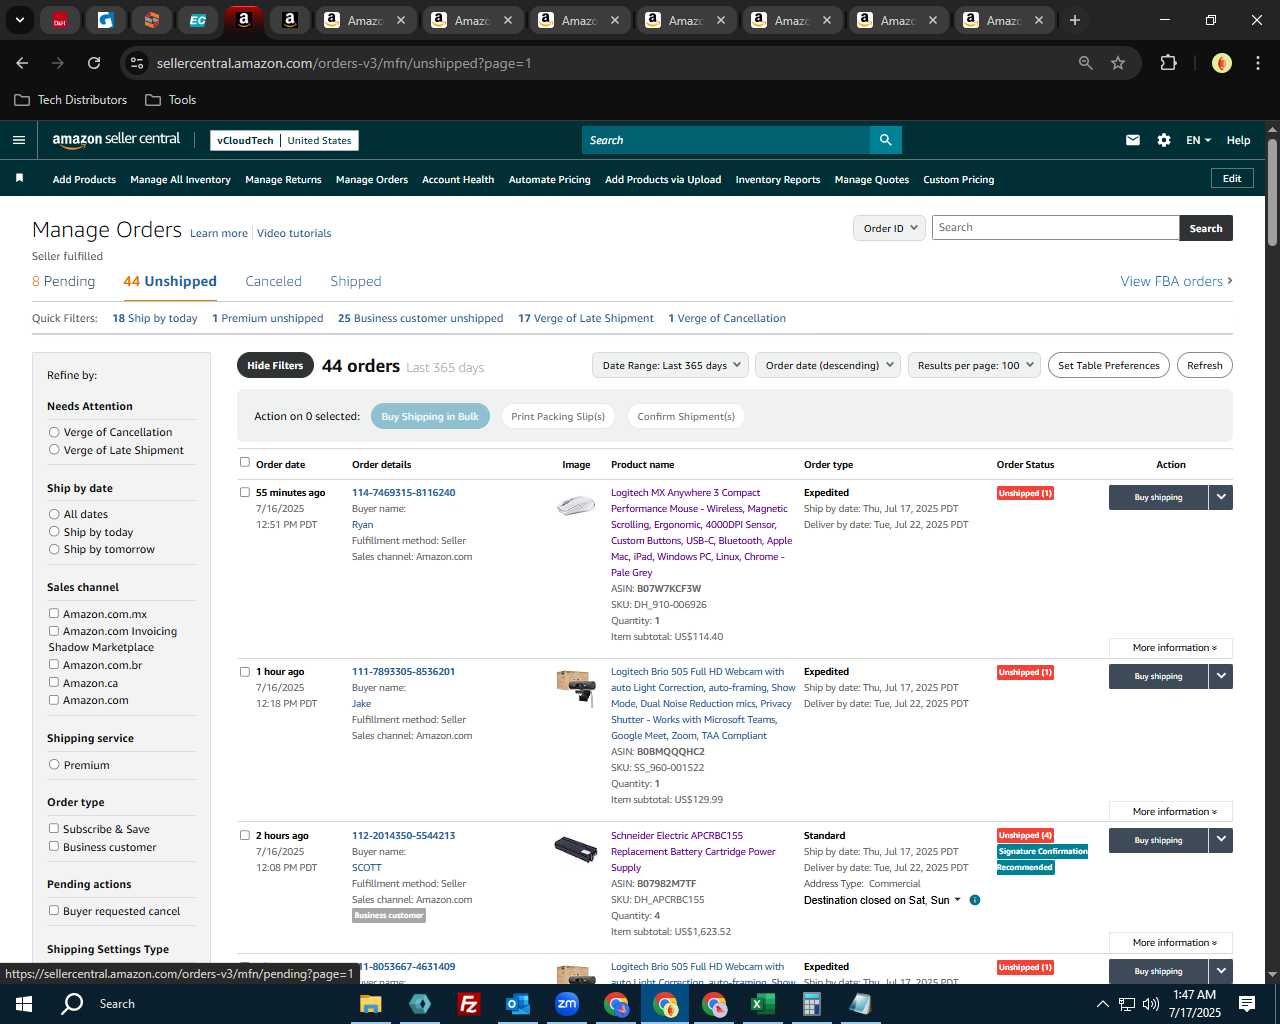Click the Amazon Seller Central logo

click(x=116, y=140)
